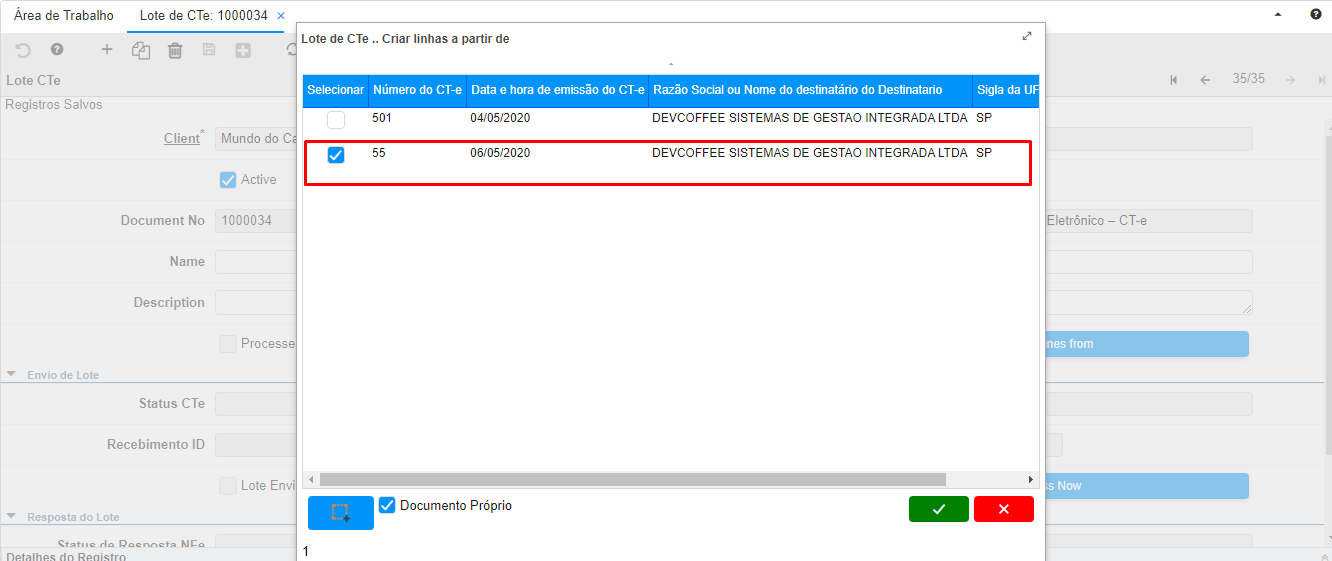Click the page number 1 below dialog buttons

pyautogui.click(x=306, y=551)
